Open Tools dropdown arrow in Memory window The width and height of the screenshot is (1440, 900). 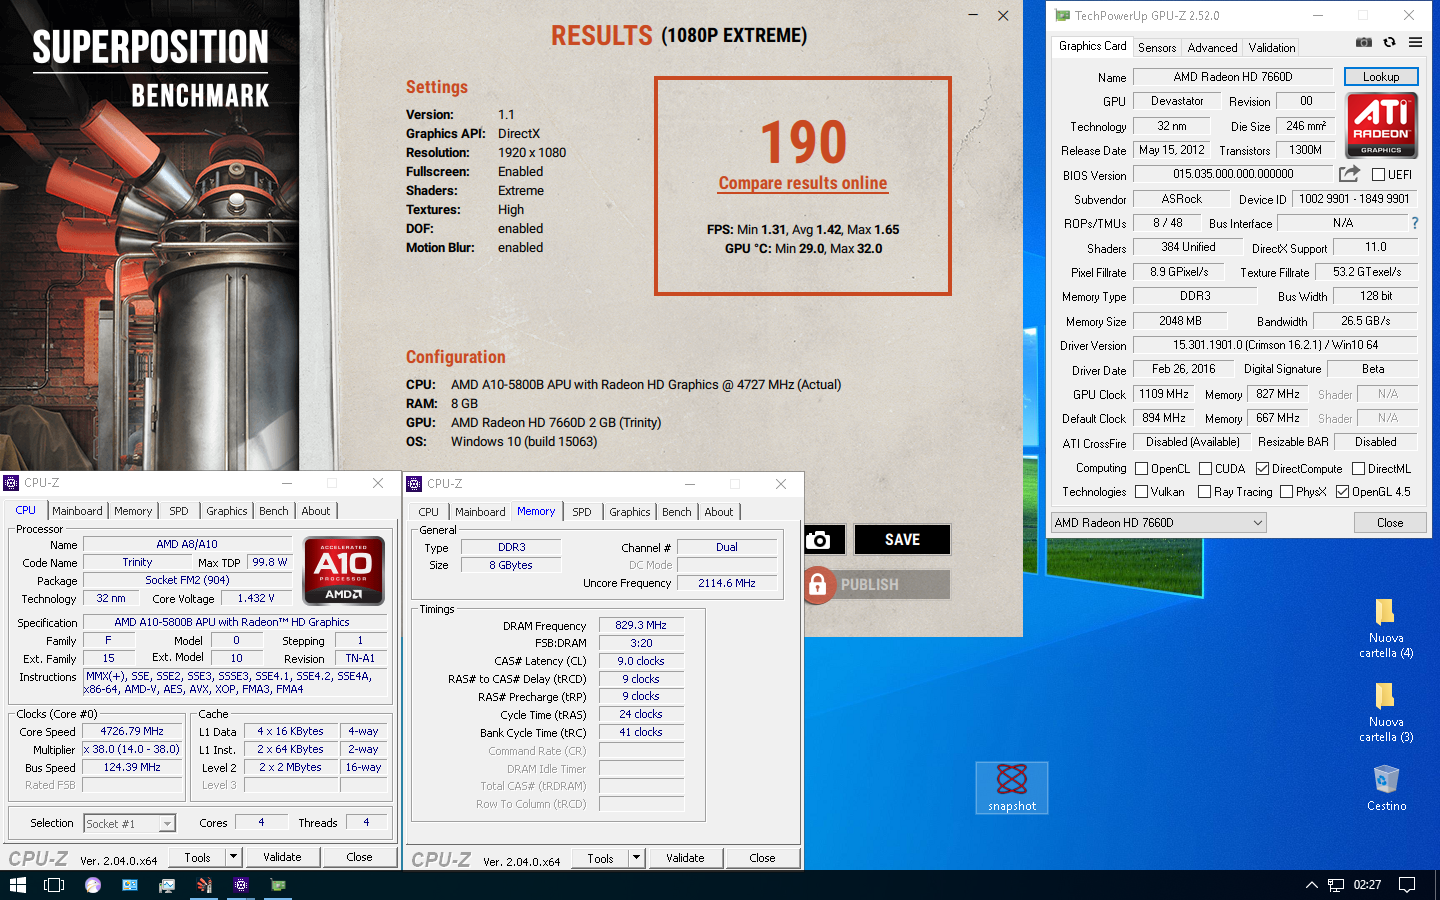tap(636, 858)
